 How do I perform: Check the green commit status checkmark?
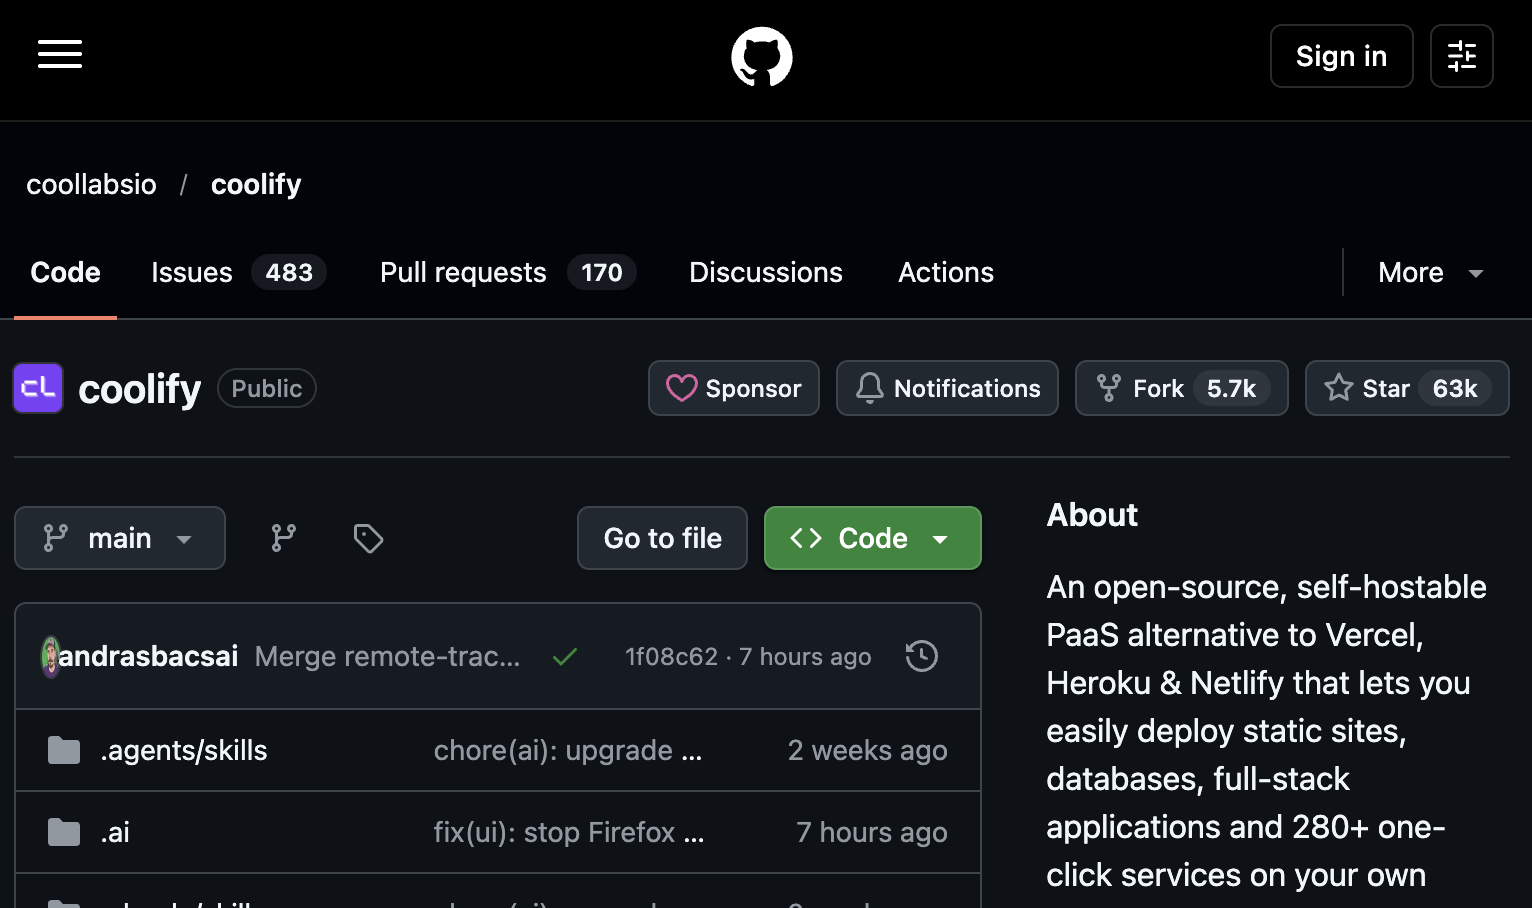565,657
